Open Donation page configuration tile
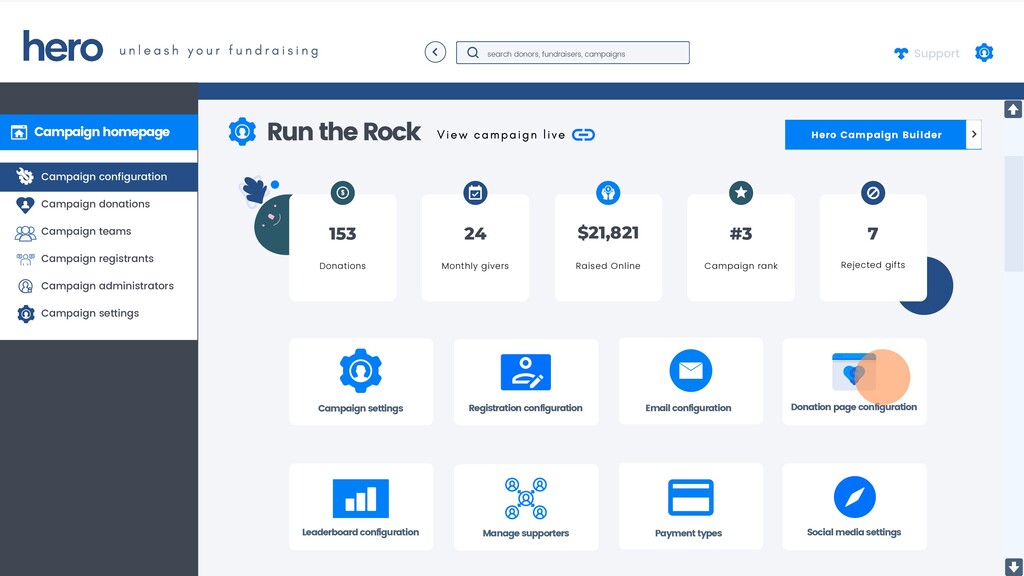The height and width of the screenshot is (576, 1024). click(x=854, y=381)
